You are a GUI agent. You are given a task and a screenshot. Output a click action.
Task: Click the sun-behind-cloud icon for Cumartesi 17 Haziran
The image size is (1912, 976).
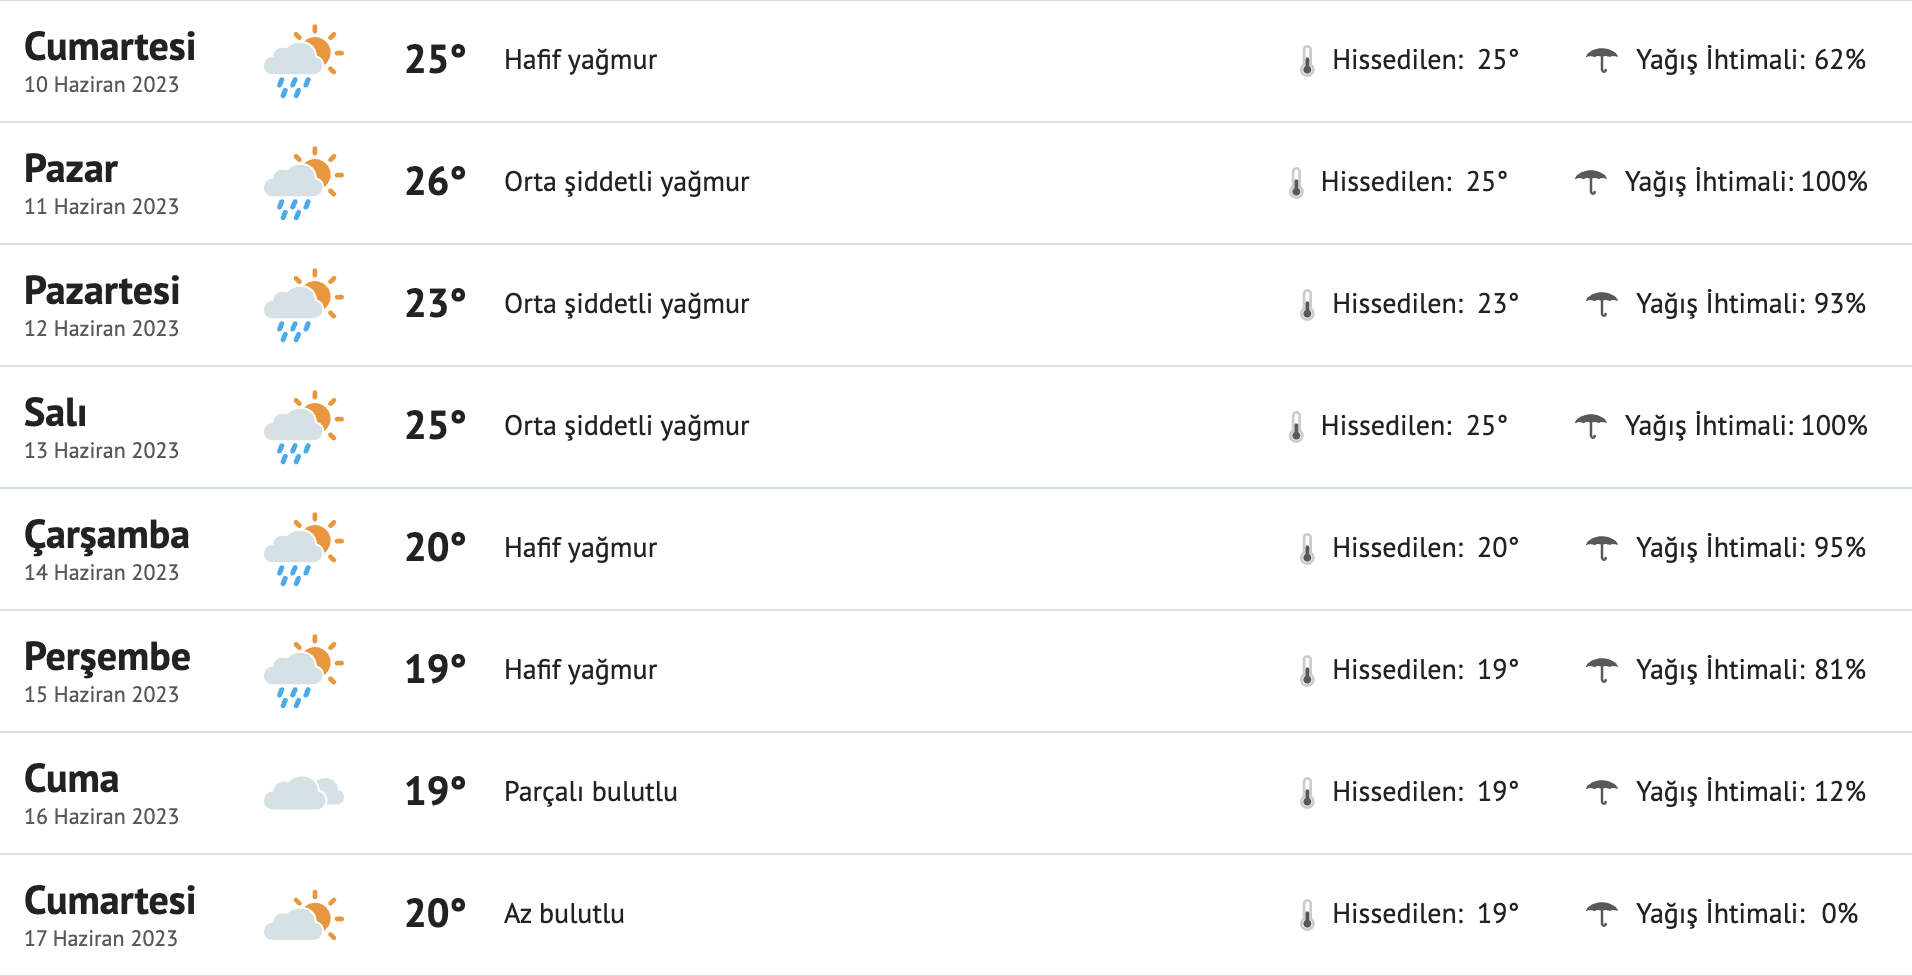click(x=303, y=913)
